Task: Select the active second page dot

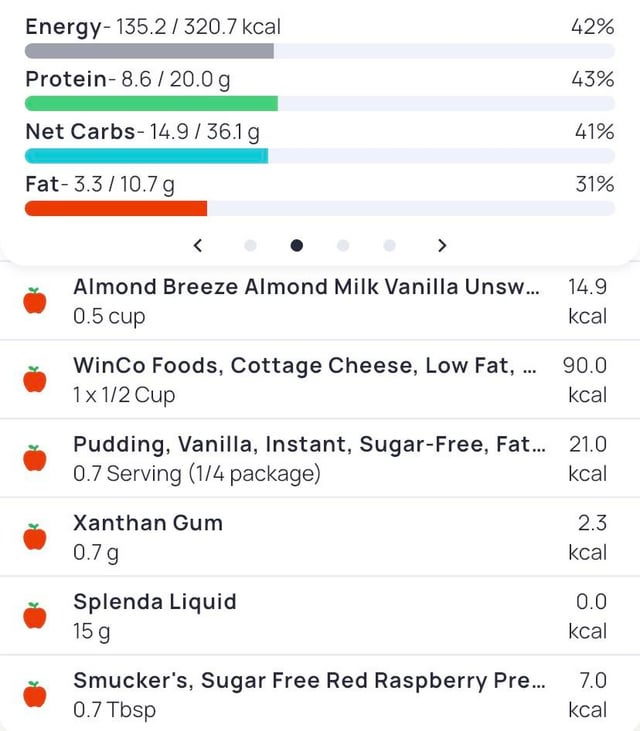Action: [297, 245]
